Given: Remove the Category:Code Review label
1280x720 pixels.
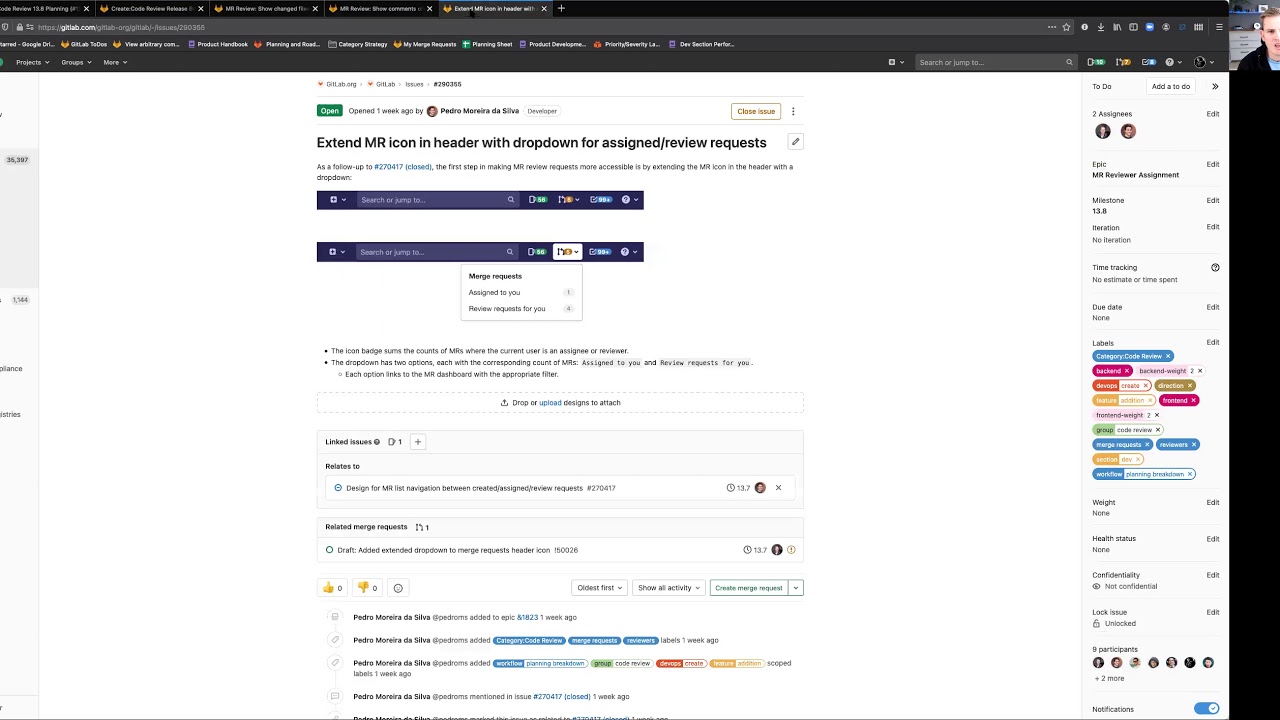Looking at the screenshot, I should click(x=1167, y=356).
